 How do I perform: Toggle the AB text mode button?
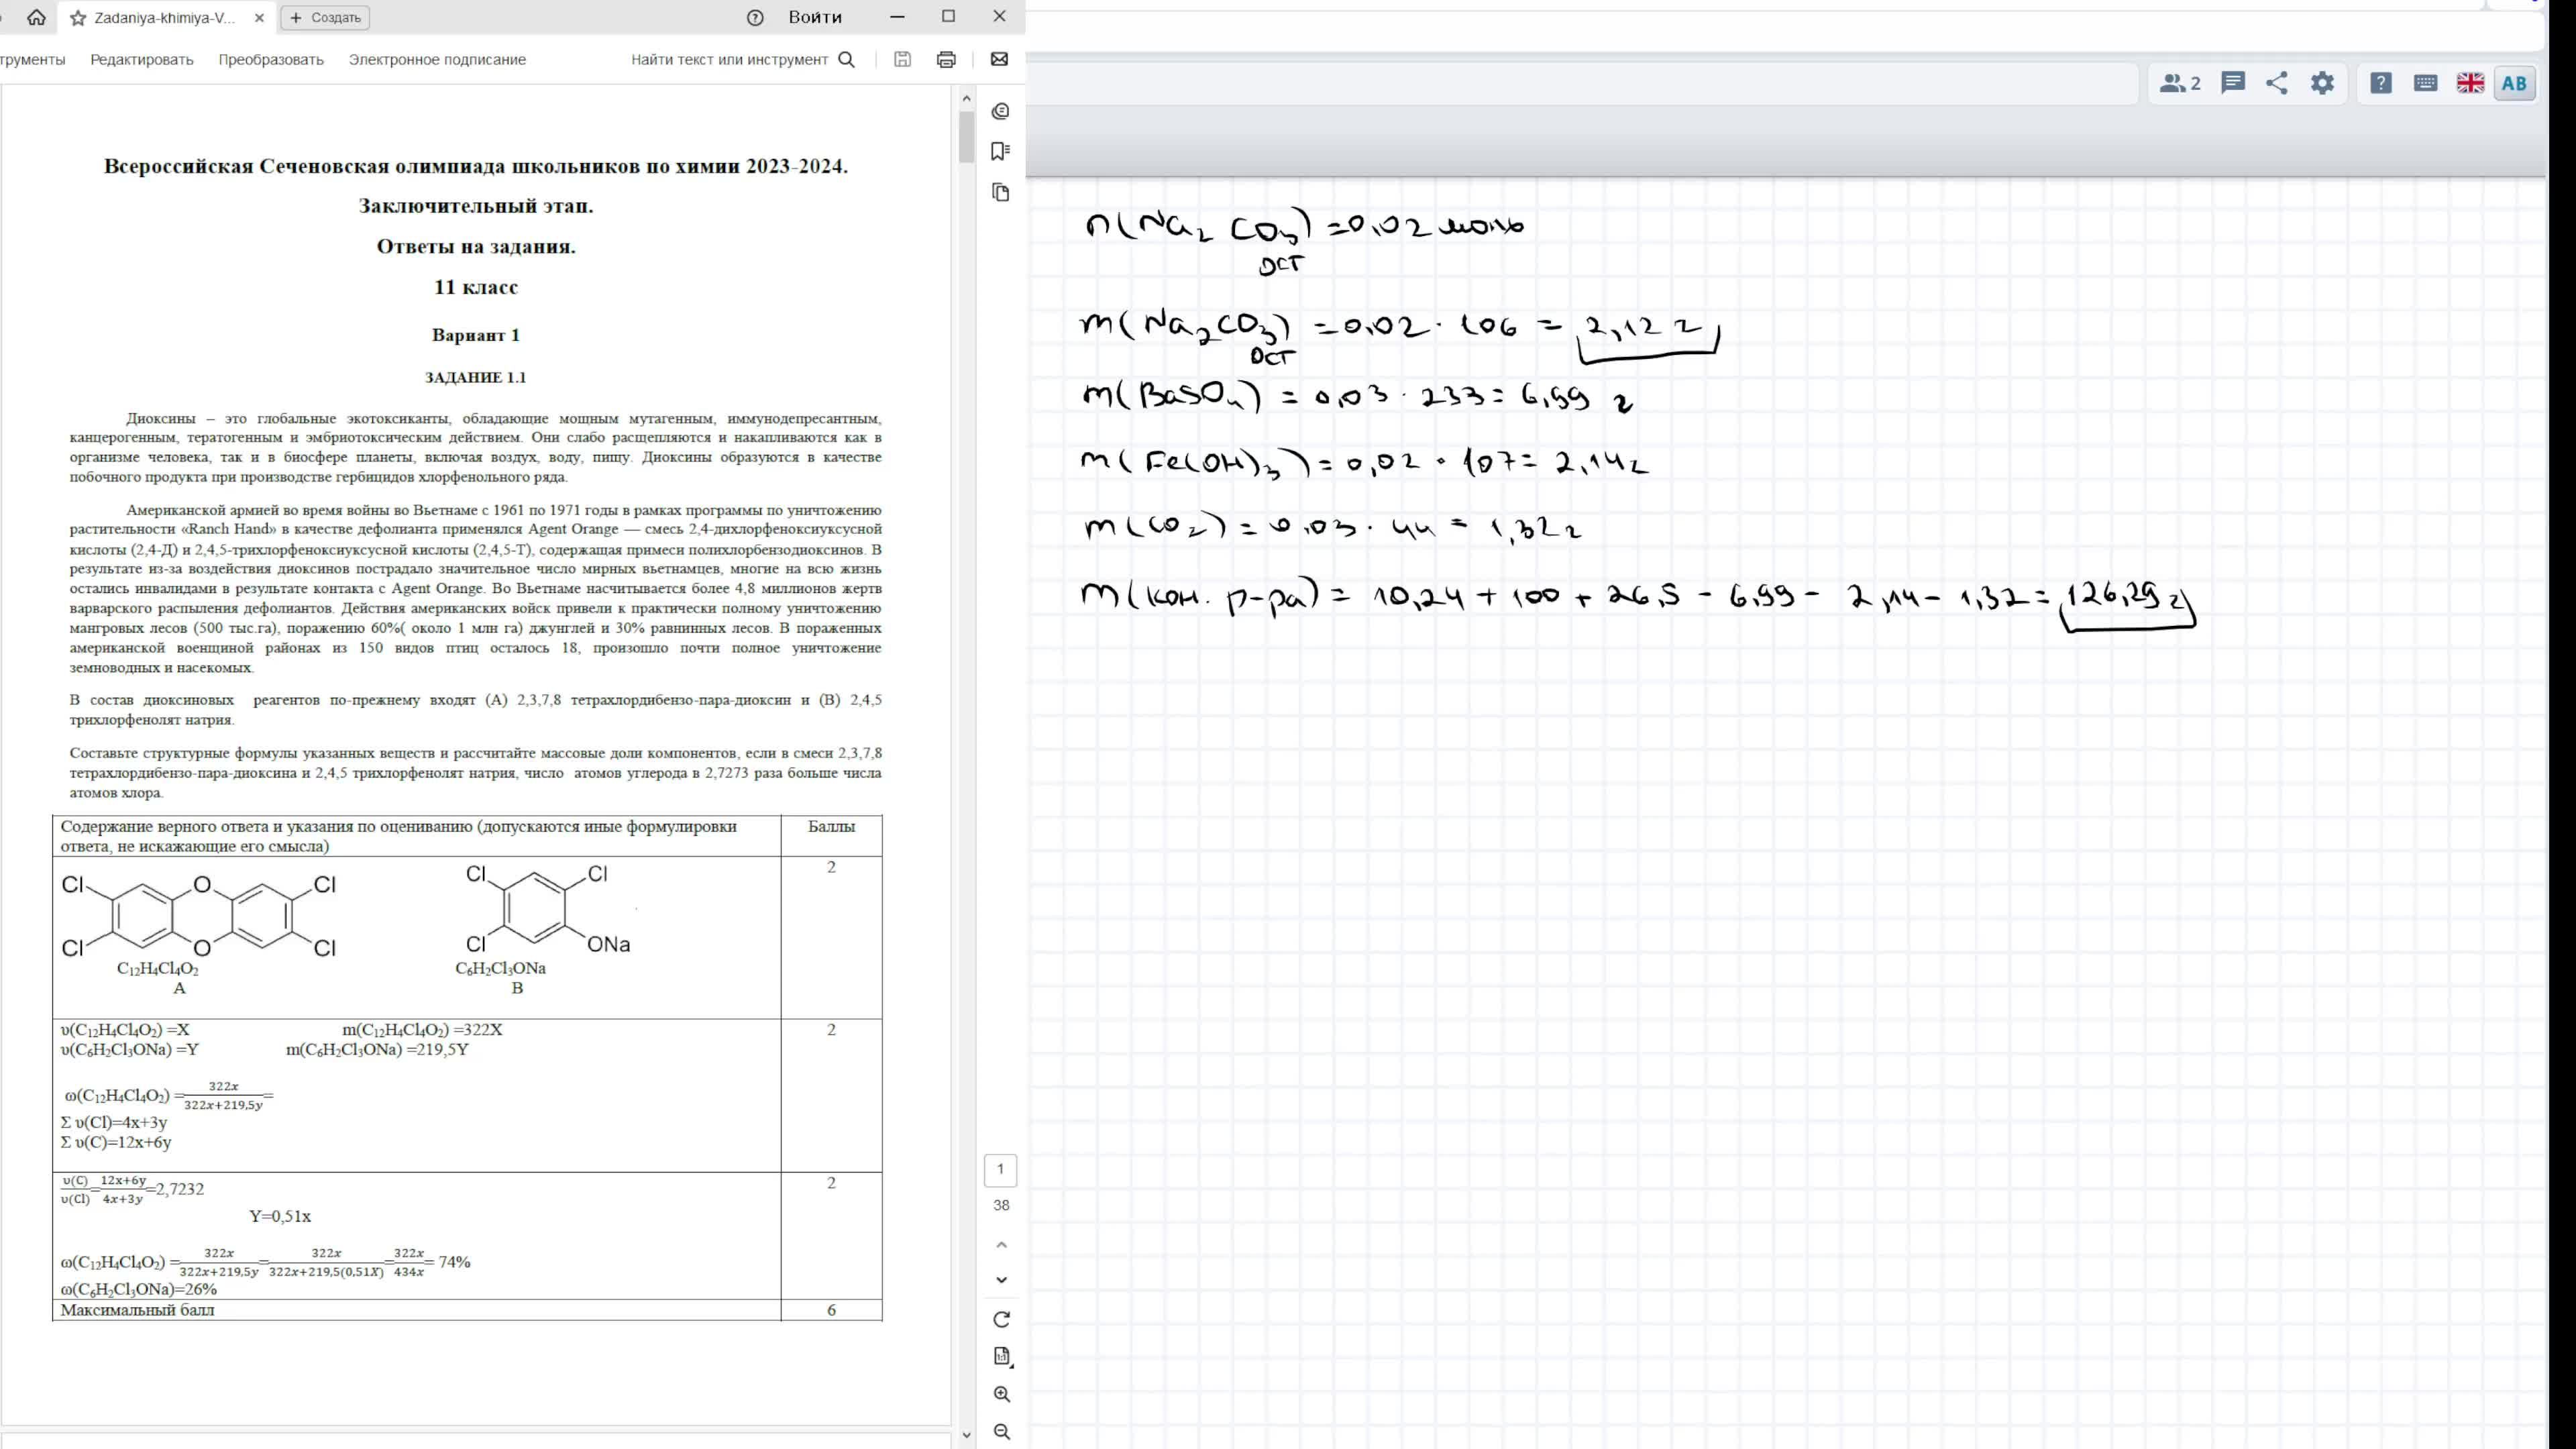tap(2513, 83)
